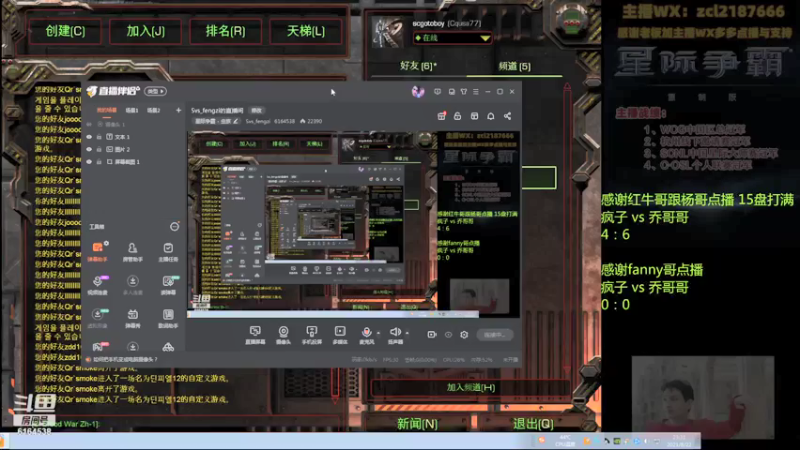Open the 多人连麦 tool icon
This screenshot has width=800, height=450.
coord(133,285)
